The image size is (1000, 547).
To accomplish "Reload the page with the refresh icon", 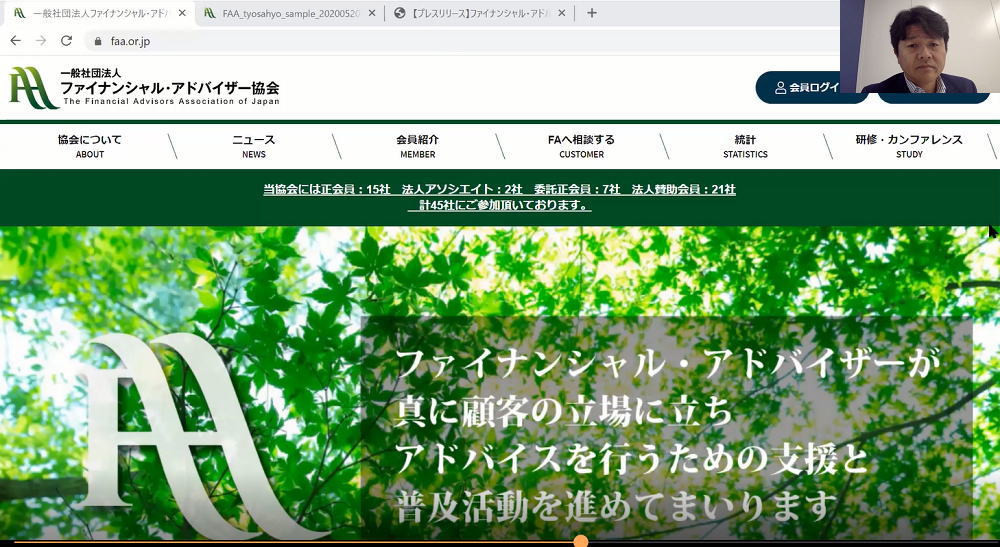I will (x=66, y=41).
